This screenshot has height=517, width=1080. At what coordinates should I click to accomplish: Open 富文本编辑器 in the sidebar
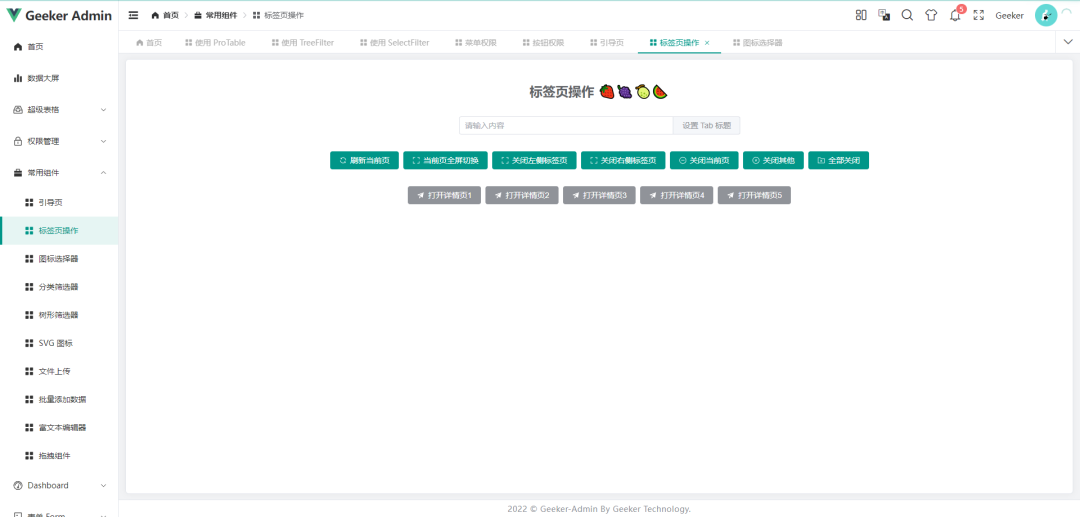(59, 428)
